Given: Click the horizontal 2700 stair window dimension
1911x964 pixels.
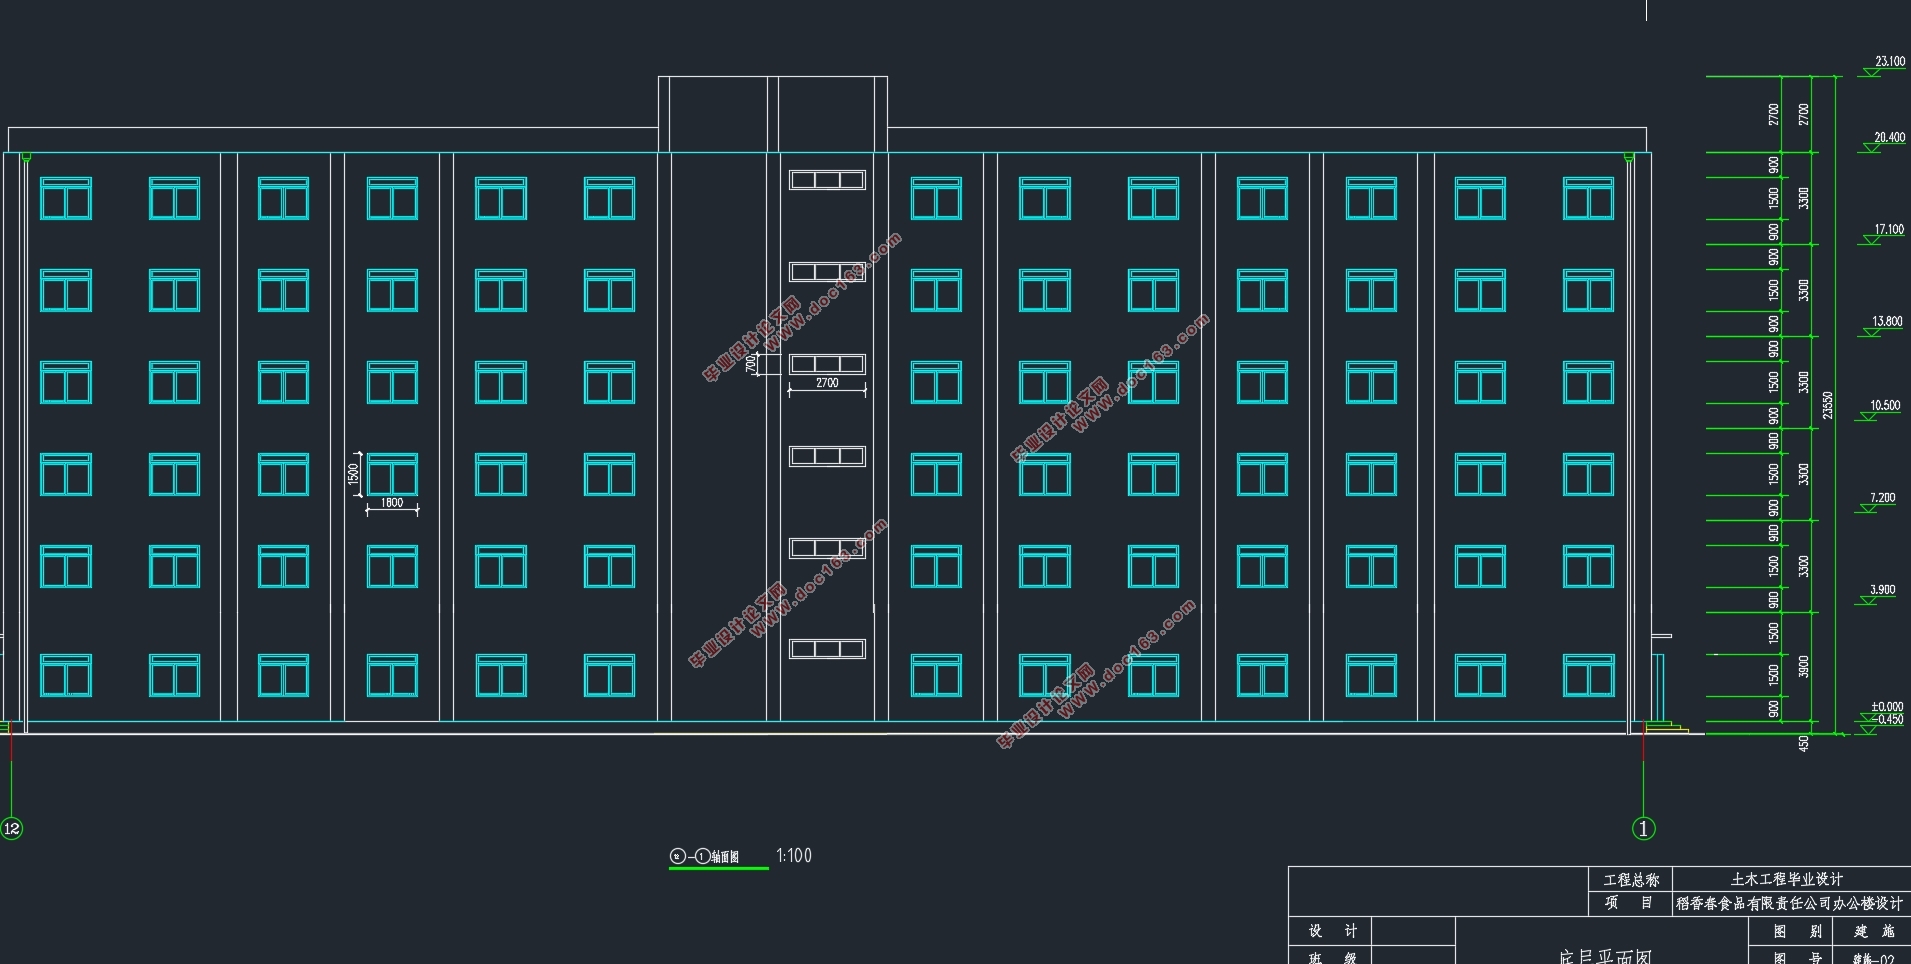Looking at the screenshot, I should (827, 383).
